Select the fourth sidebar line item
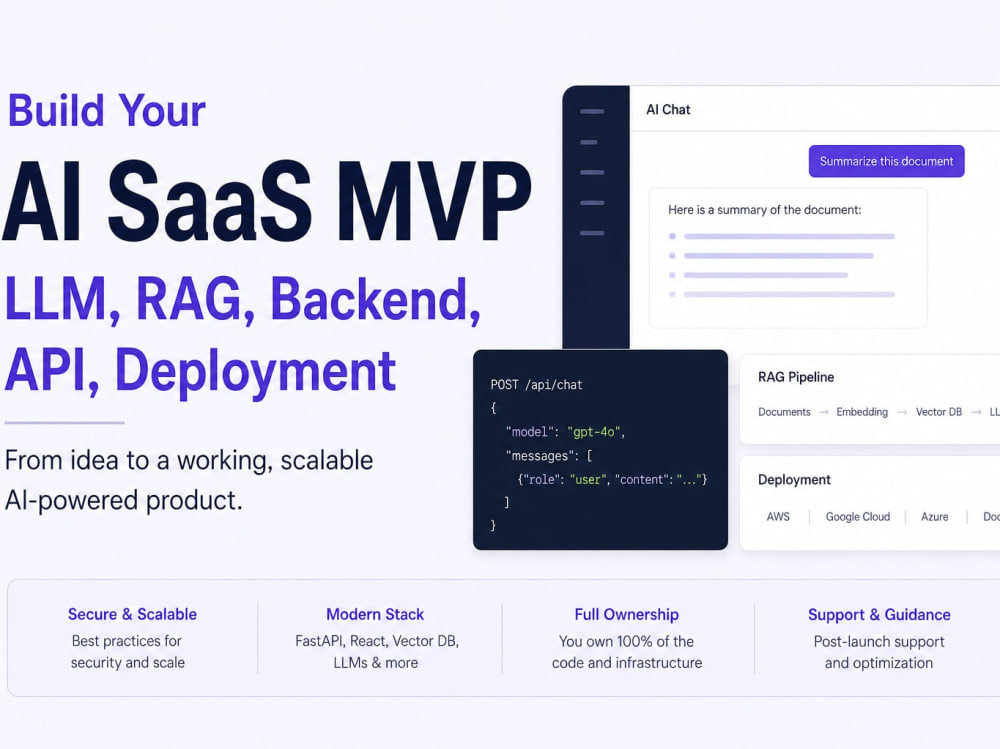 (592, 203)
